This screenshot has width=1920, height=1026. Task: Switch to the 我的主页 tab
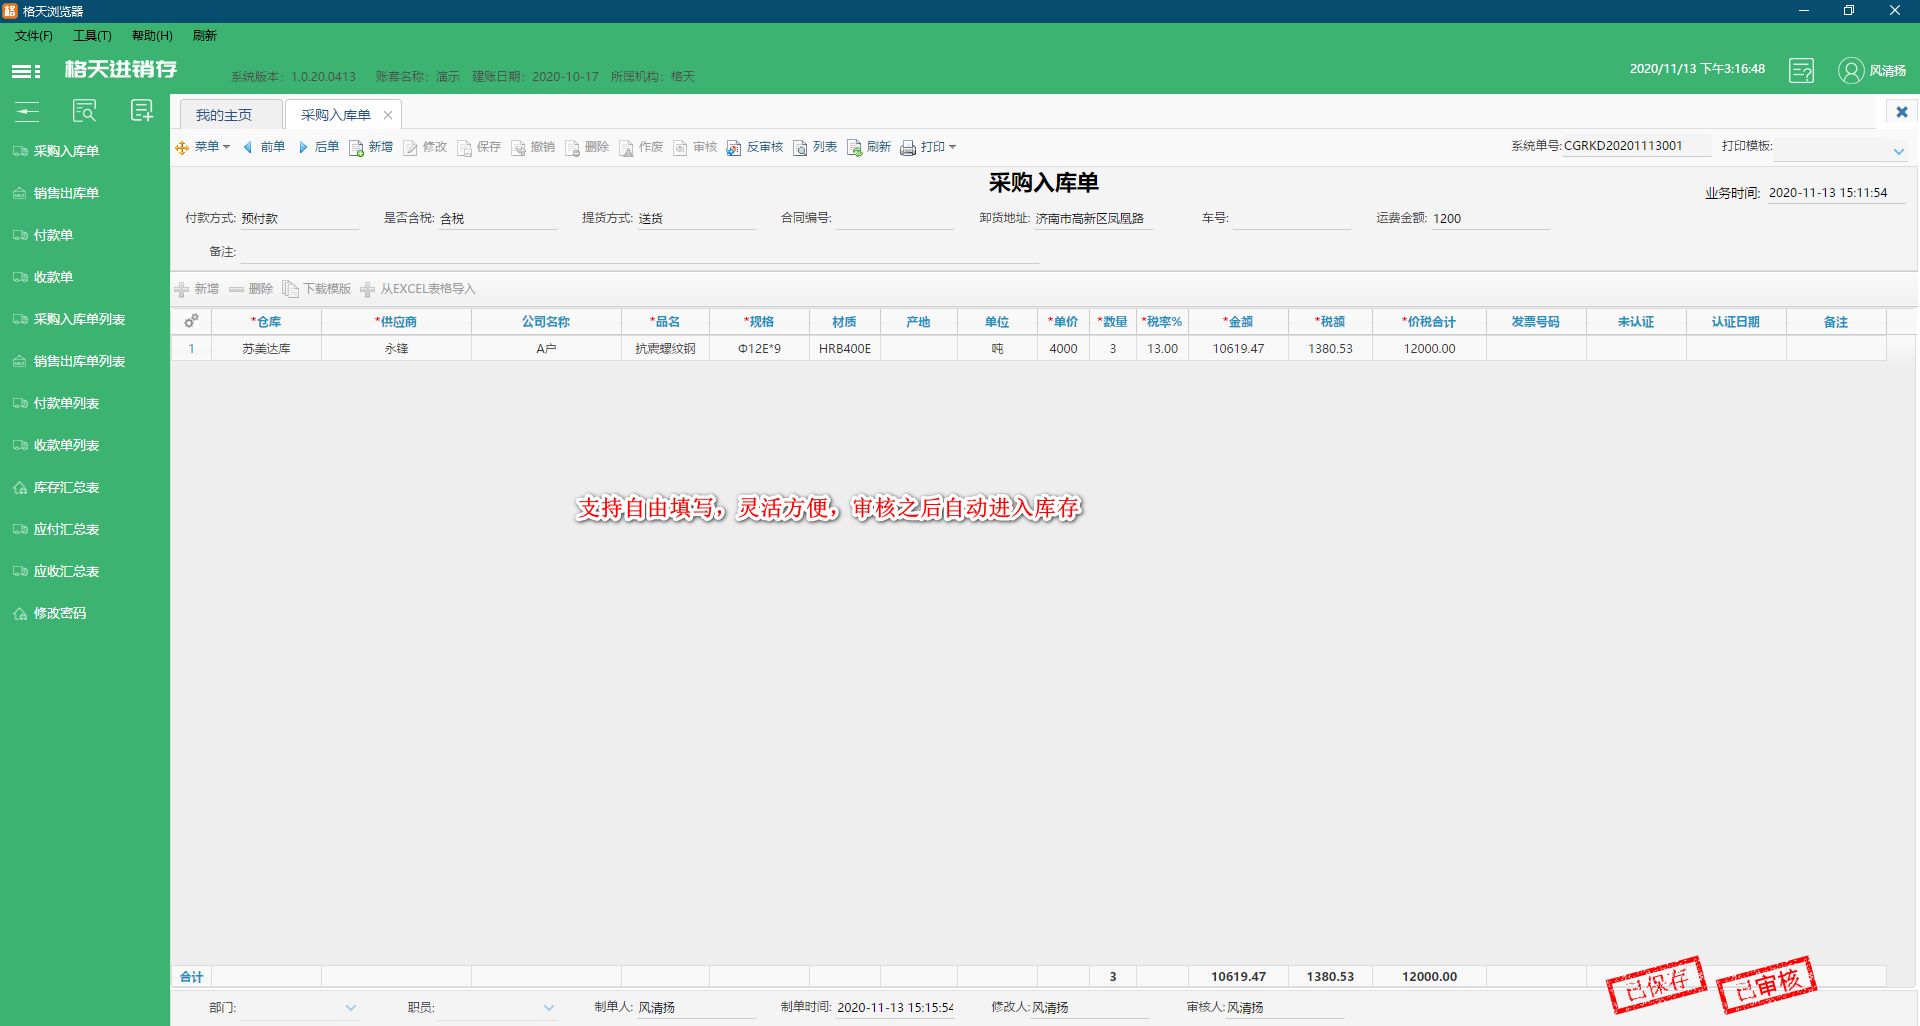click(224, 115)
